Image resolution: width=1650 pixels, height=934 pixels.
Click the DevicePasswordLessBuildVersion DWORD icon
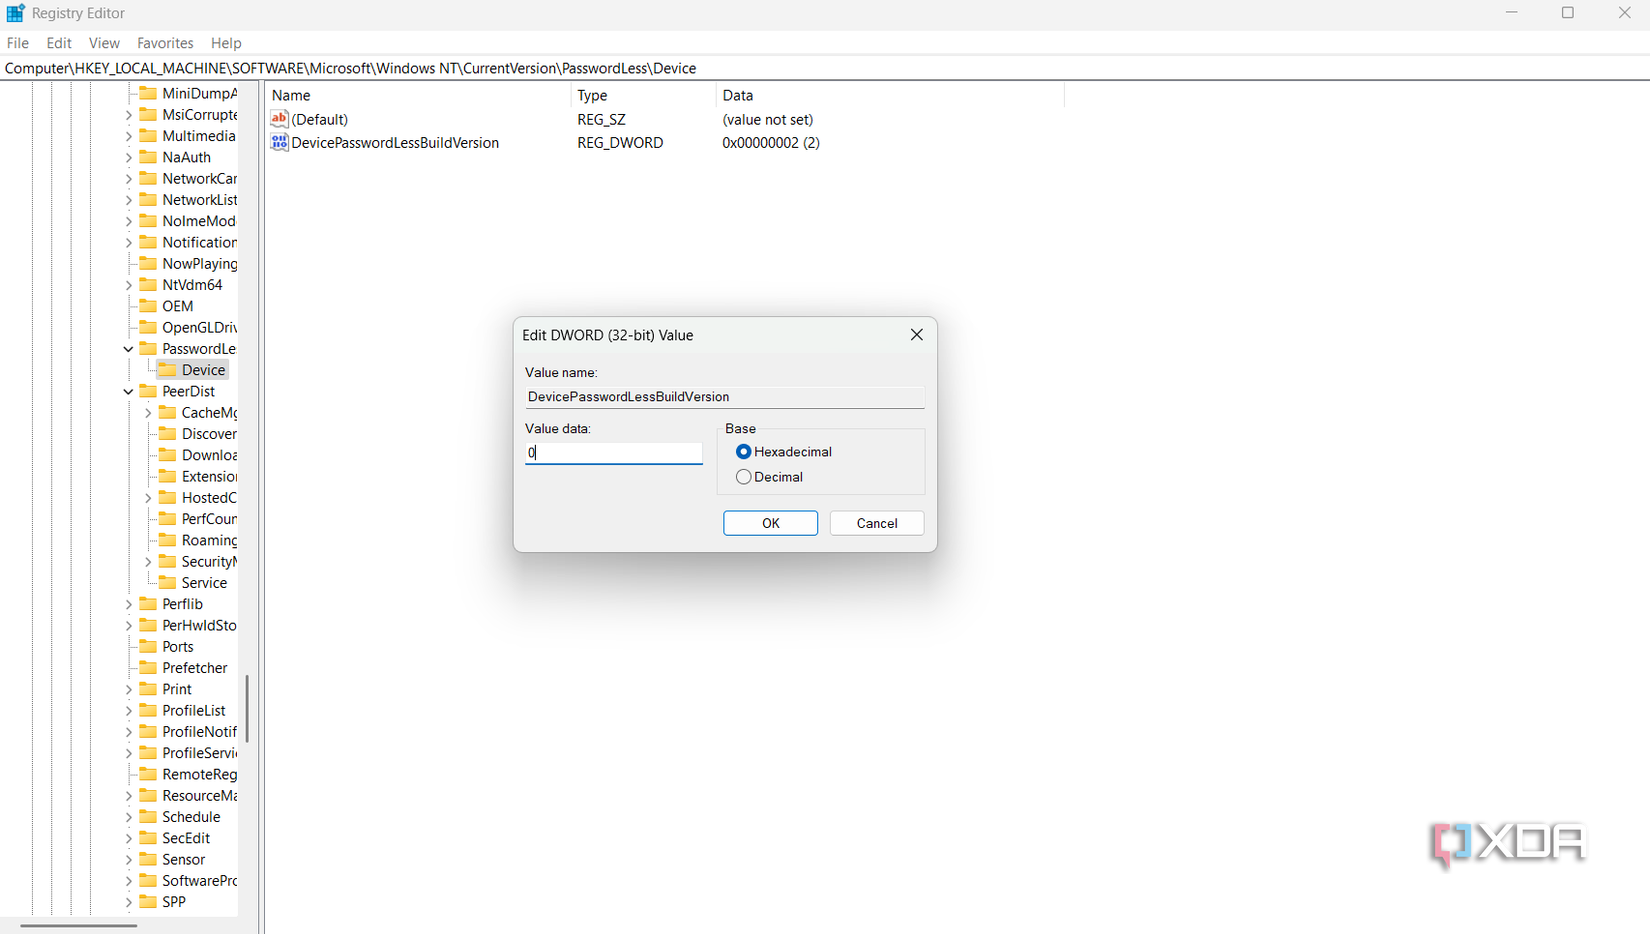click(x=279, y=143)
